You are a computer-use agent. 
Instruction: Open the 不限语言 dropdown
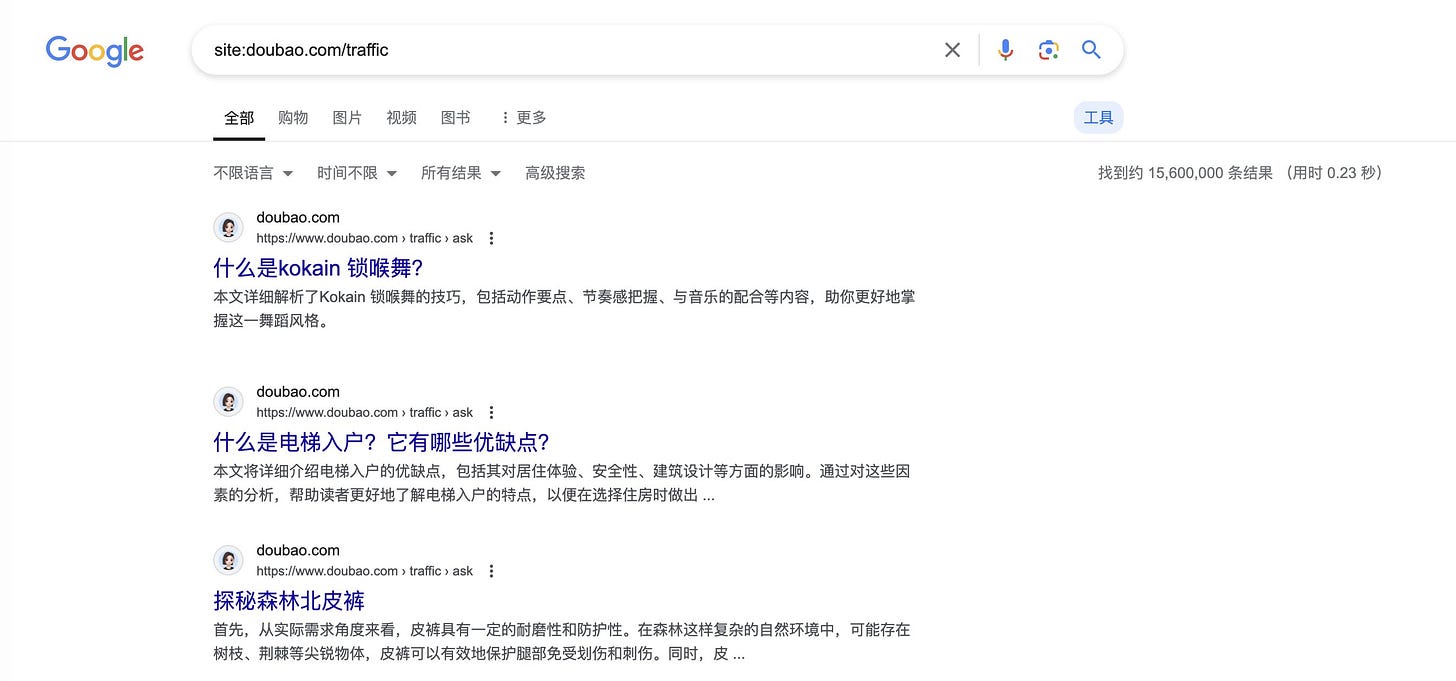(x=253, y=173)
